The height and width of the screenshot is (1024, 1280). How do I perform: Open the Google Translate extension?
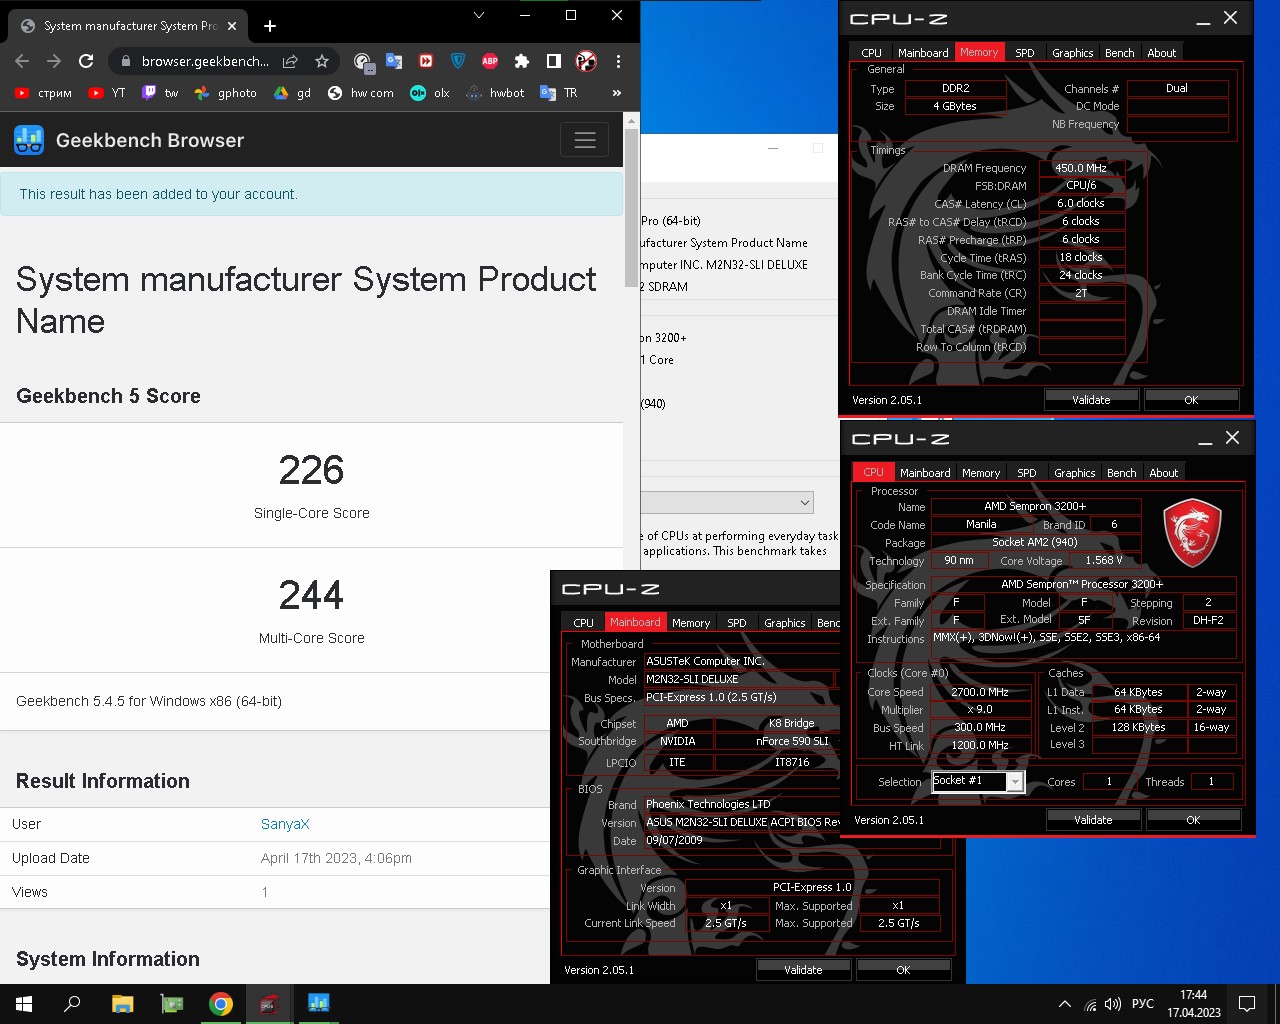(394, 61)
